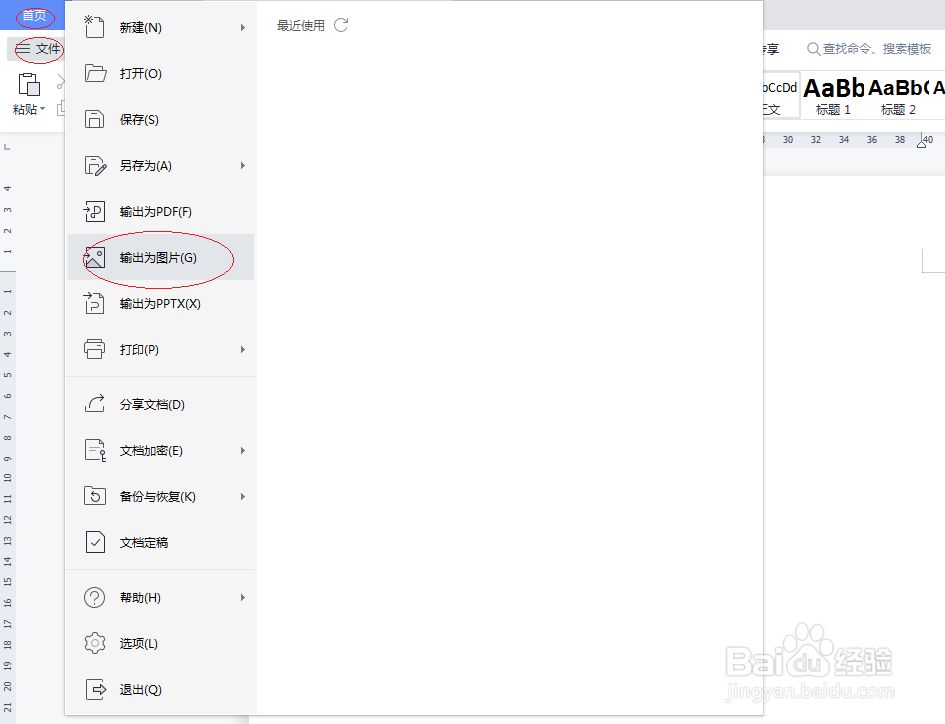Choose 打开(O) menu entry
945x724 pixels.
click(x=161, y=74)
